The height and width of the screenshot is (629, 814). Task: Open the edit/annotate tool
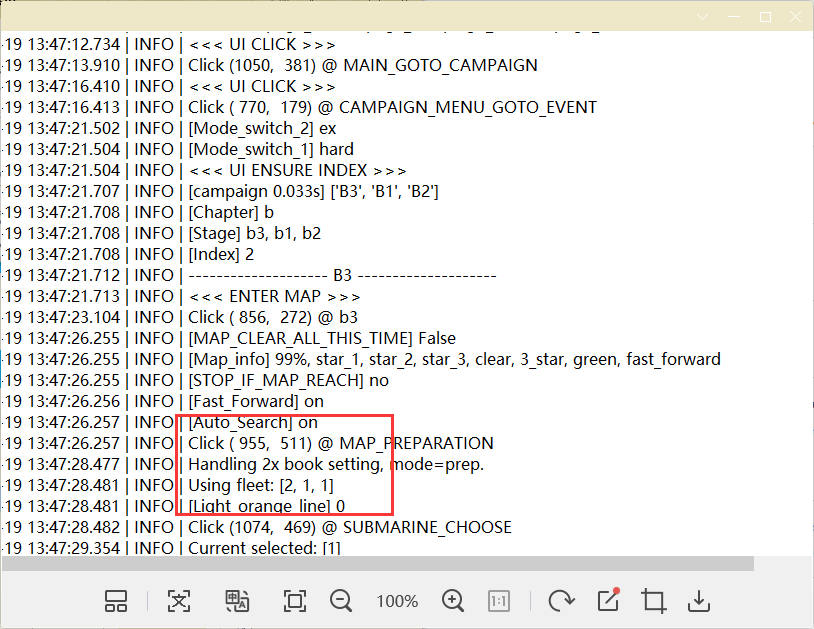(x=608, y=600)
